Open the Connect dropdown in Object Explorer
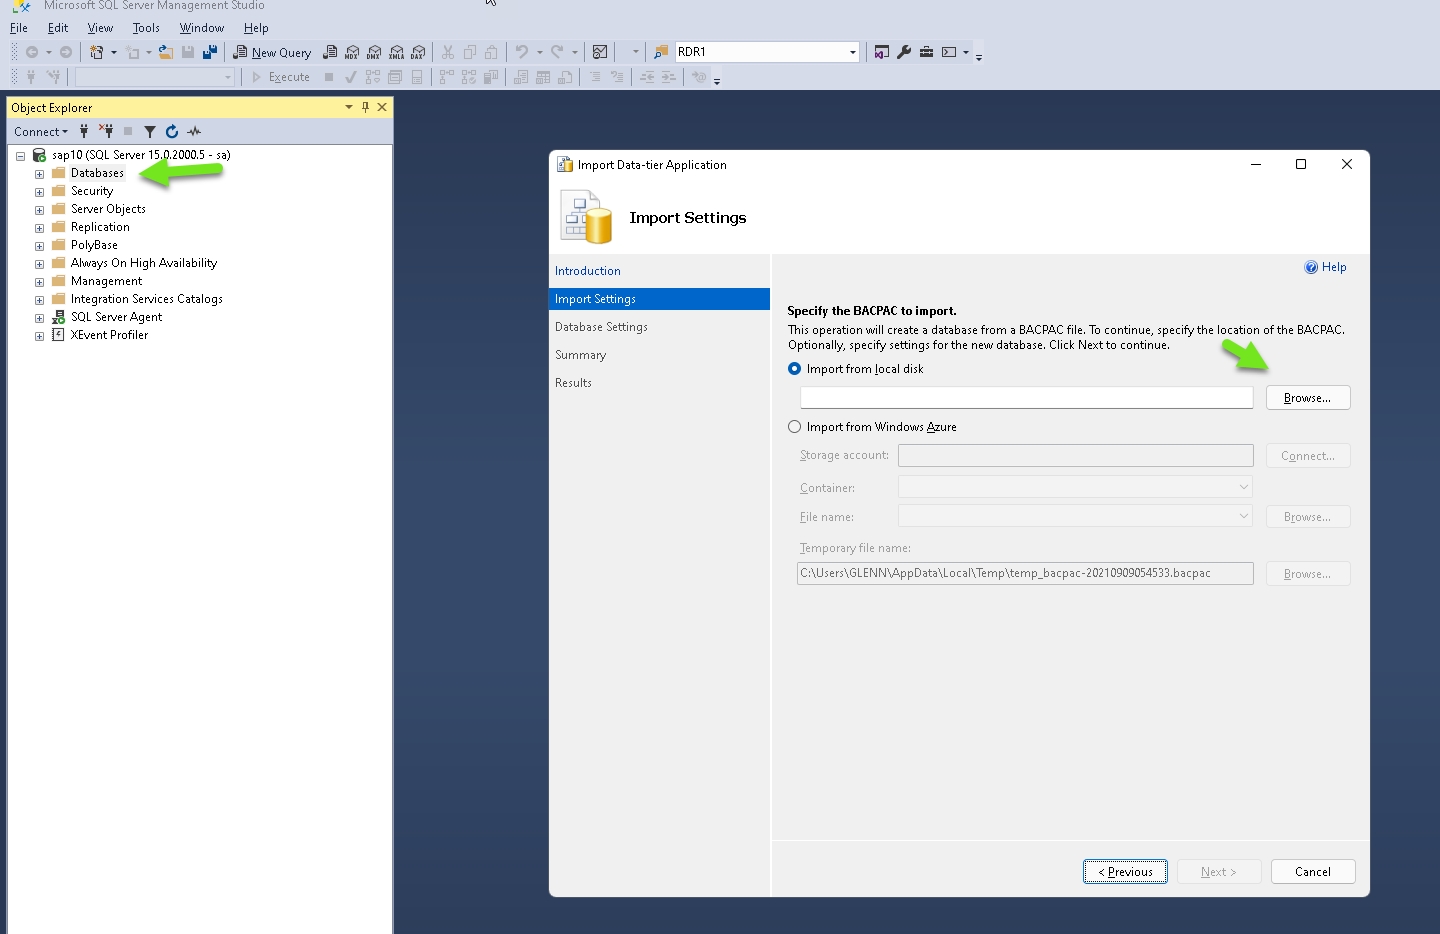Image resolution: width=1440 pixels, height=934 pixels. [x=41, y=132]
